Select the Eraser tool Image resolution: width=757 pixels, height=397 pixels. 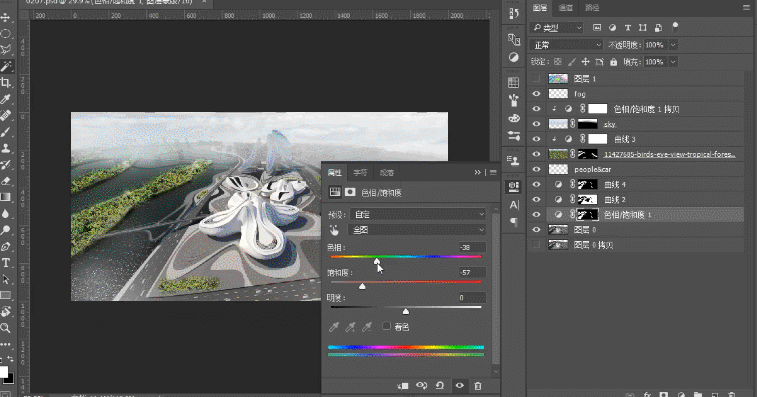point(6,181)
